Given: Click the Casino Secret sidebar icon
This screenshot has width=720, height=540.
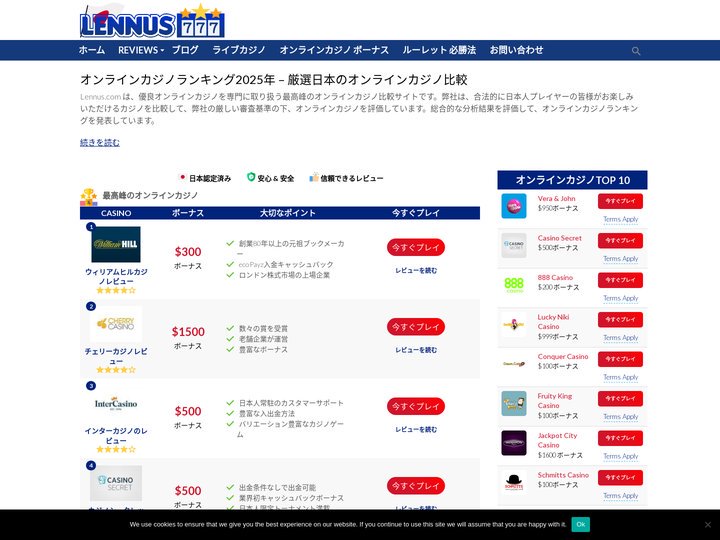Looking at the screenshot, I should [x=514, y=245].
